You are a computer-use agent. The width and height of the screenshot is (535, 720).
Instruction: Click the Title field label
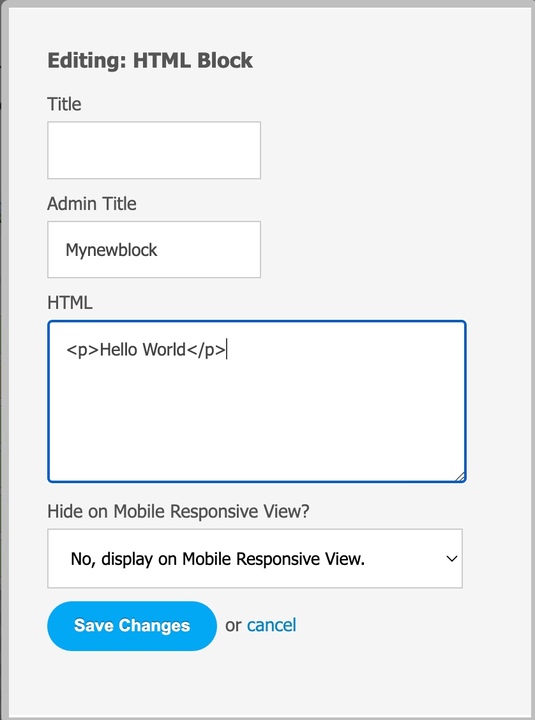pyautogui.click(x=64, y=104)
